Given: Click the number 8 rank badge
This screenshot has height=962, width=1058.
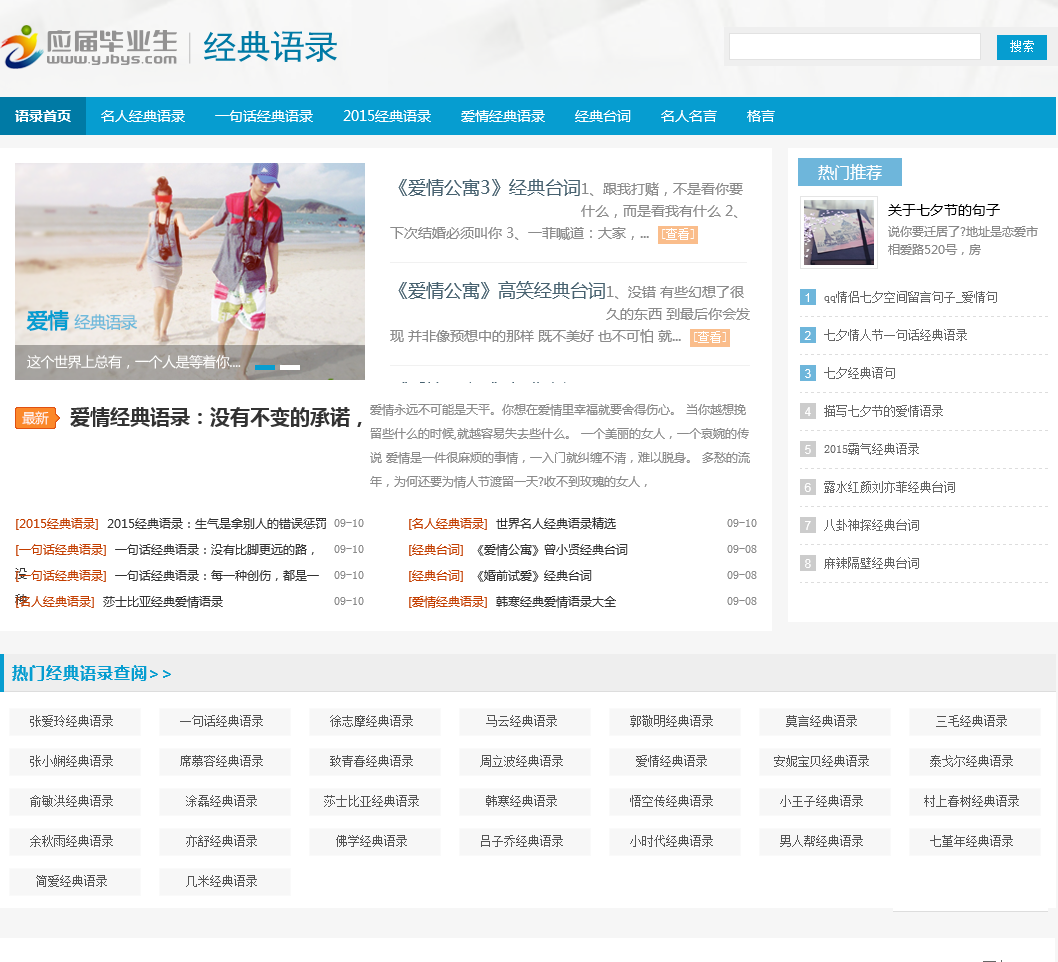Looking at the screenshot, I should 808,563.
